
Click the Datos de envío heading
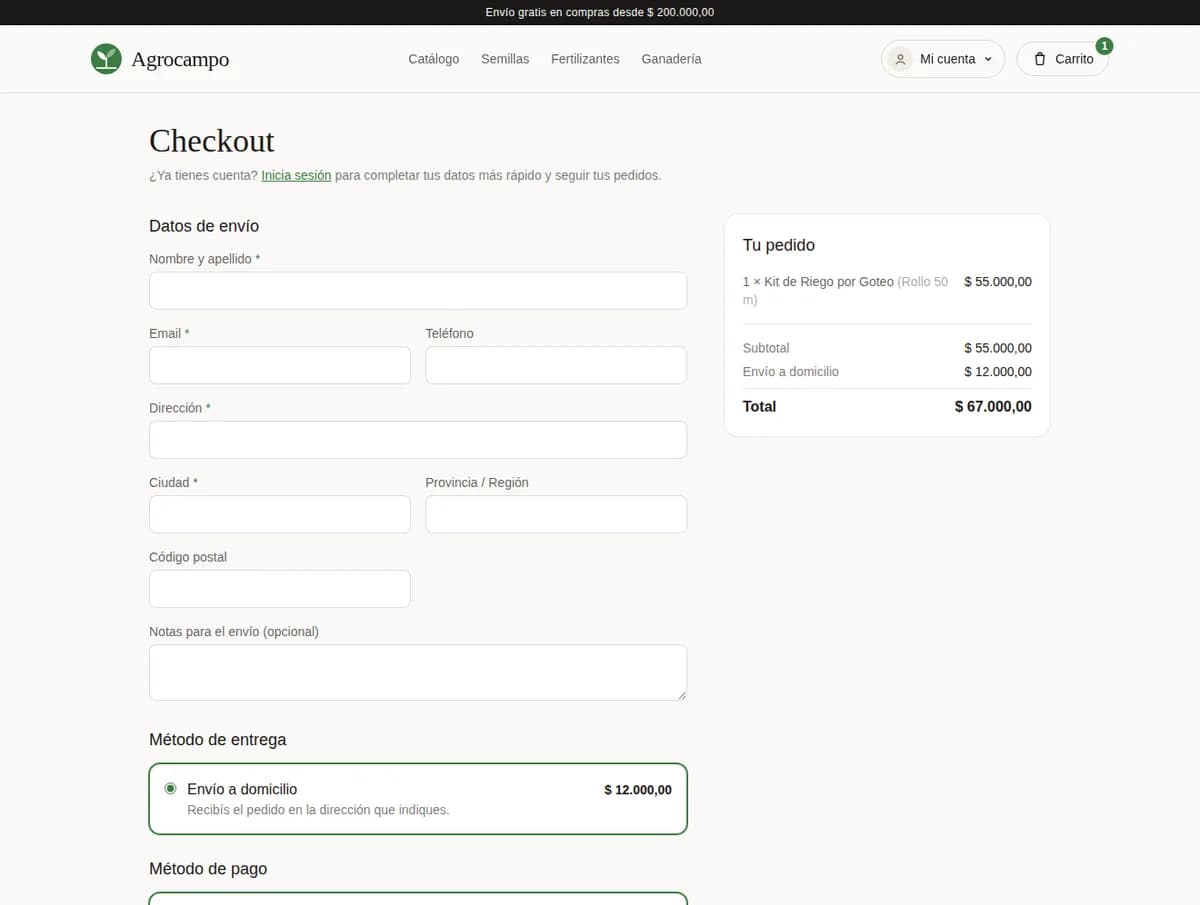pyautogui.click(x=204, y=226)
